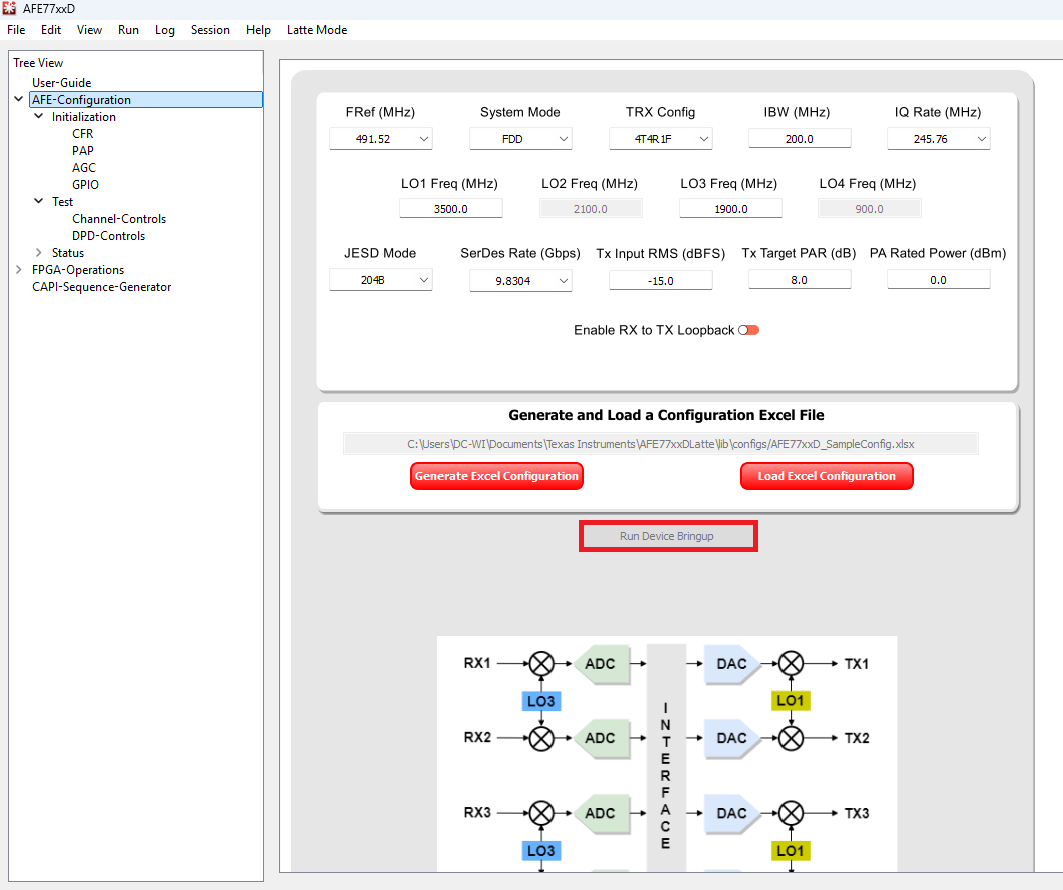Click Generate Excel Configuration button
The image size is (1063, 890).
click(x=497, y=476)
